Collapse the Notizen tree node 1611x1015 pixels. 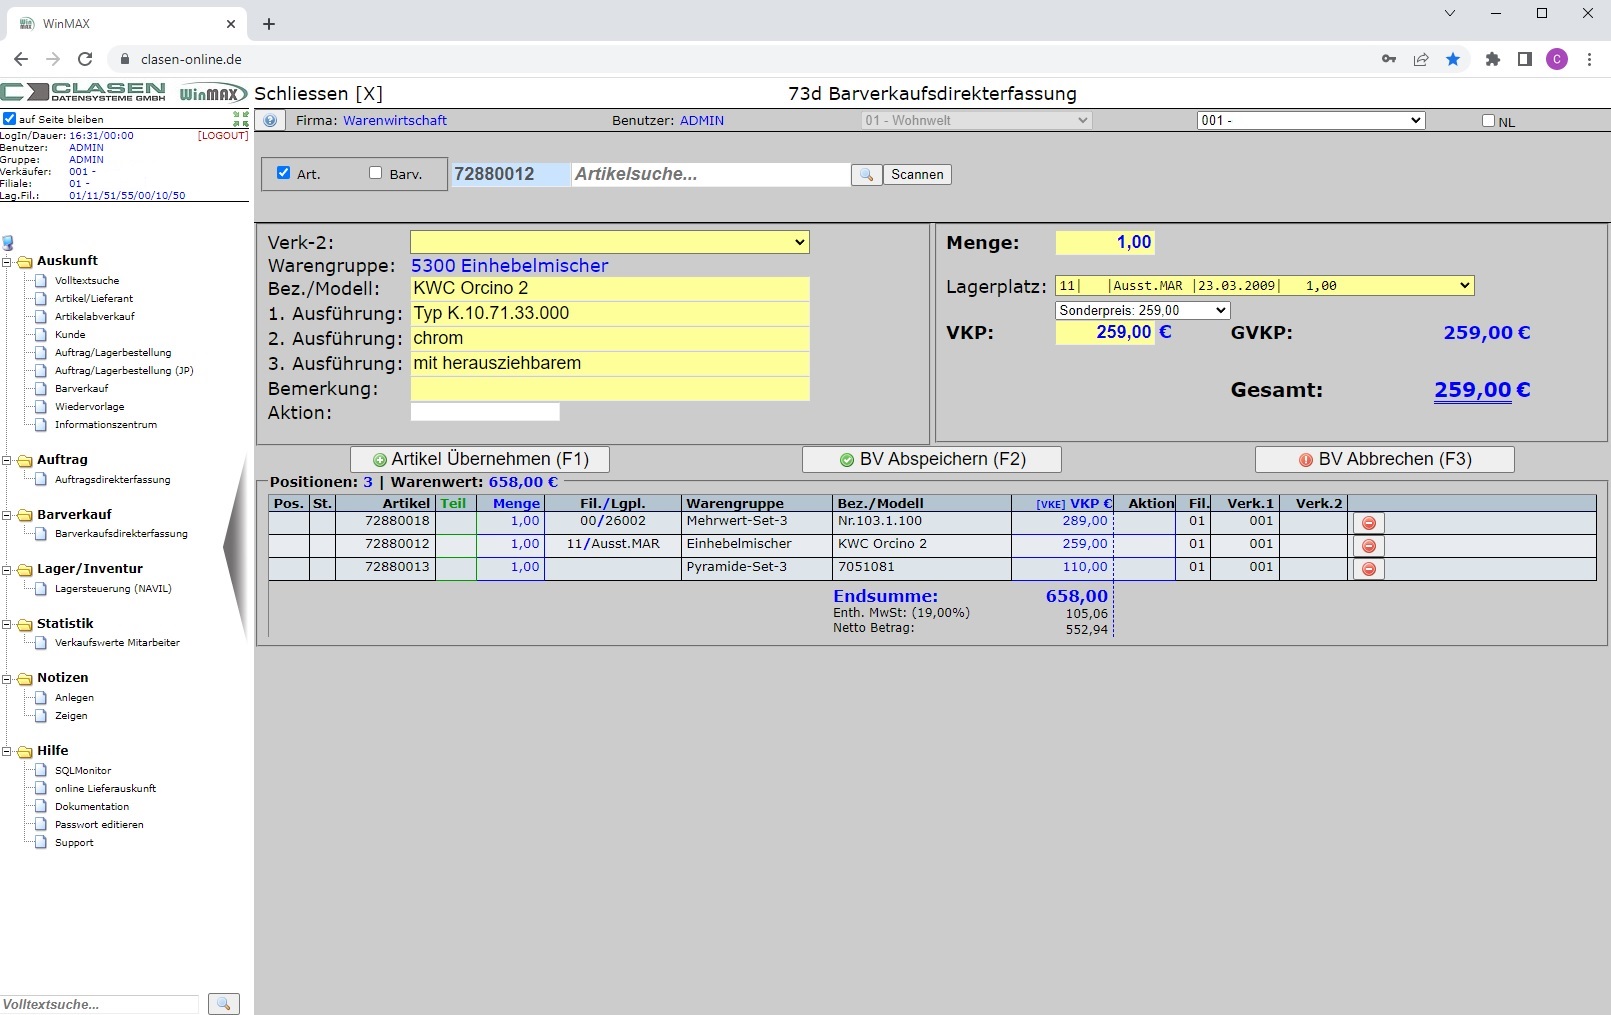(x=7, y=679)
